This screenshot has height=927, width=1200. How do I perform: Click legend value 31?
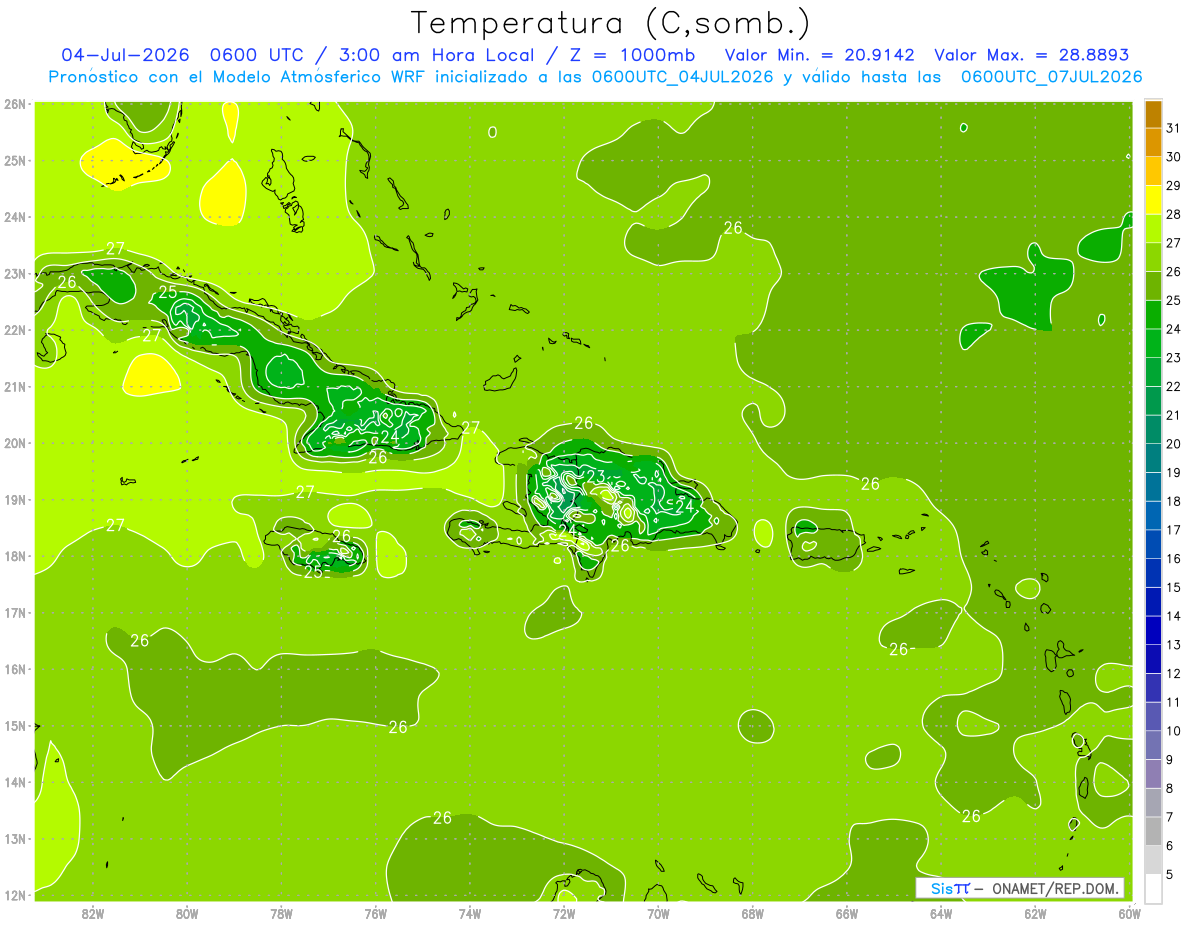pyautogui.click(x=1174, y=128)
